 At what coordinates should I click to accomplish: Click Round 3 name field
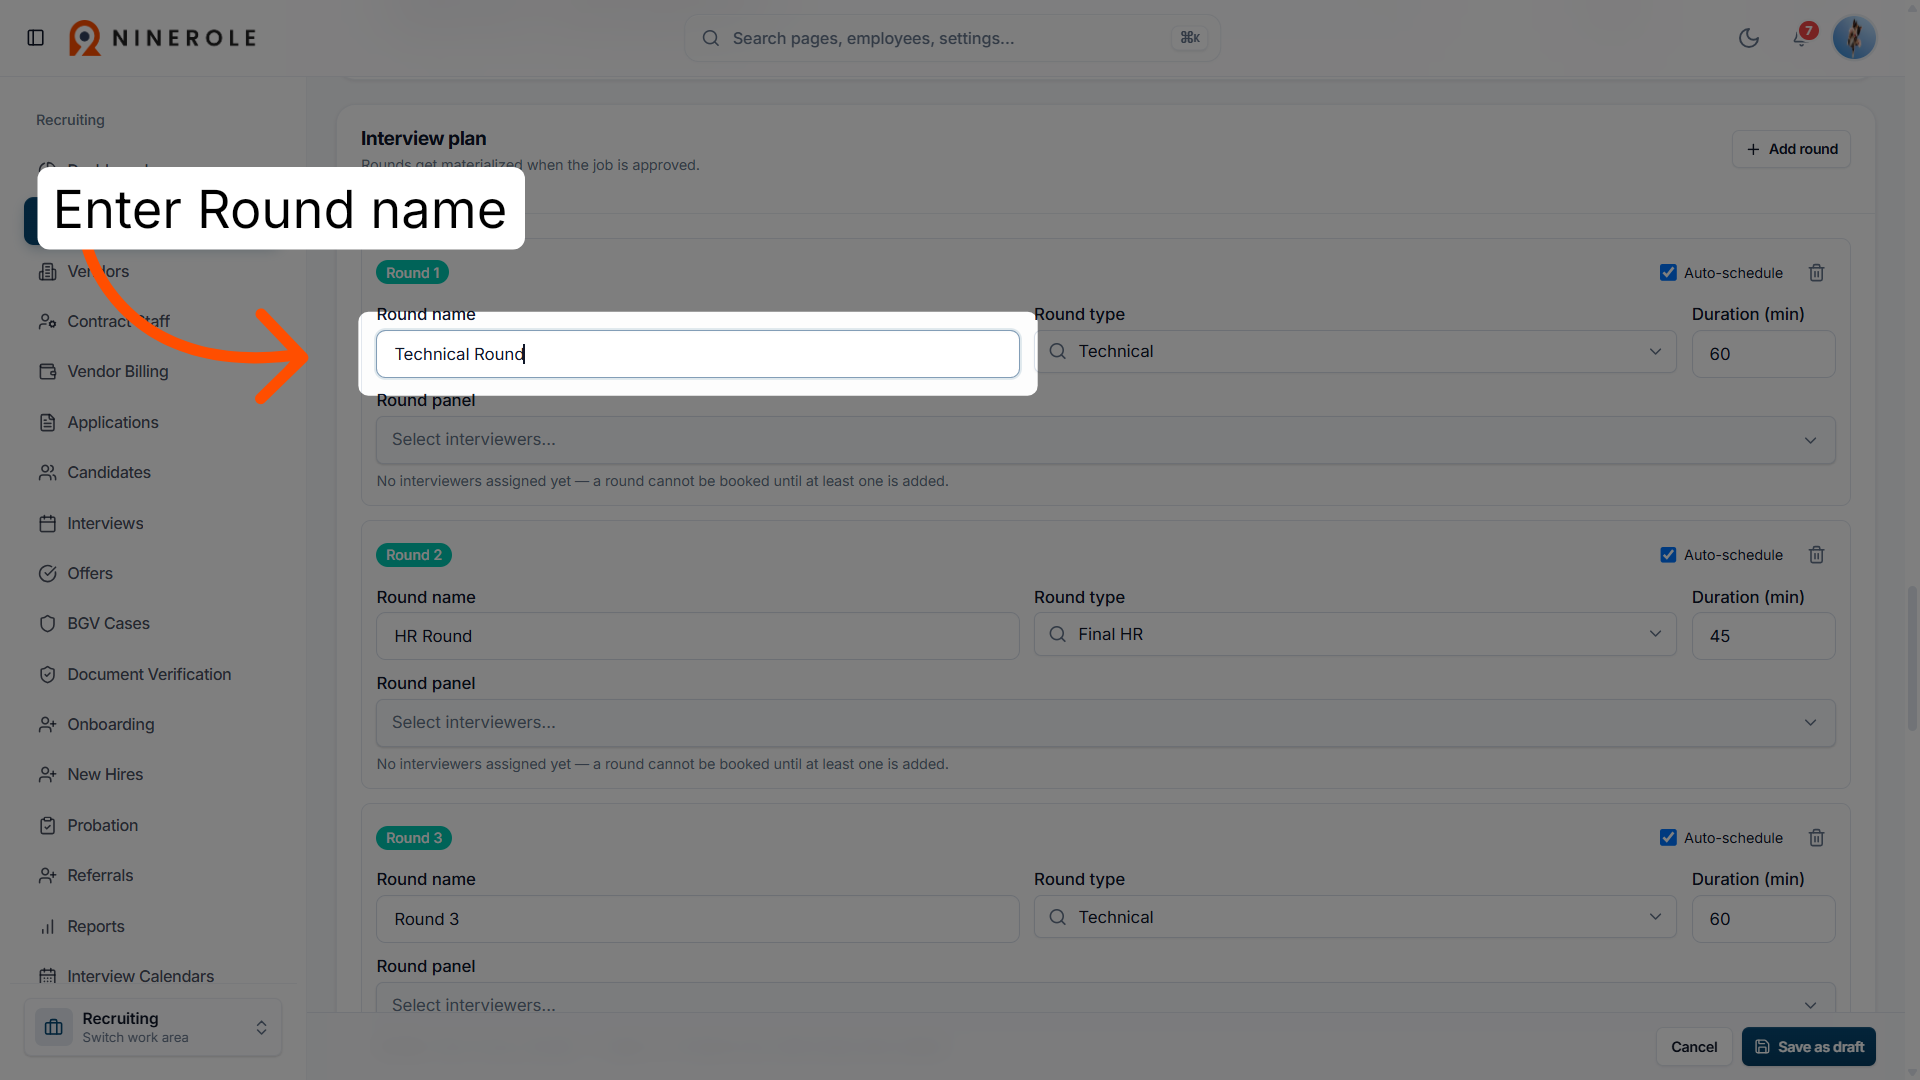(x=698, y=919)
